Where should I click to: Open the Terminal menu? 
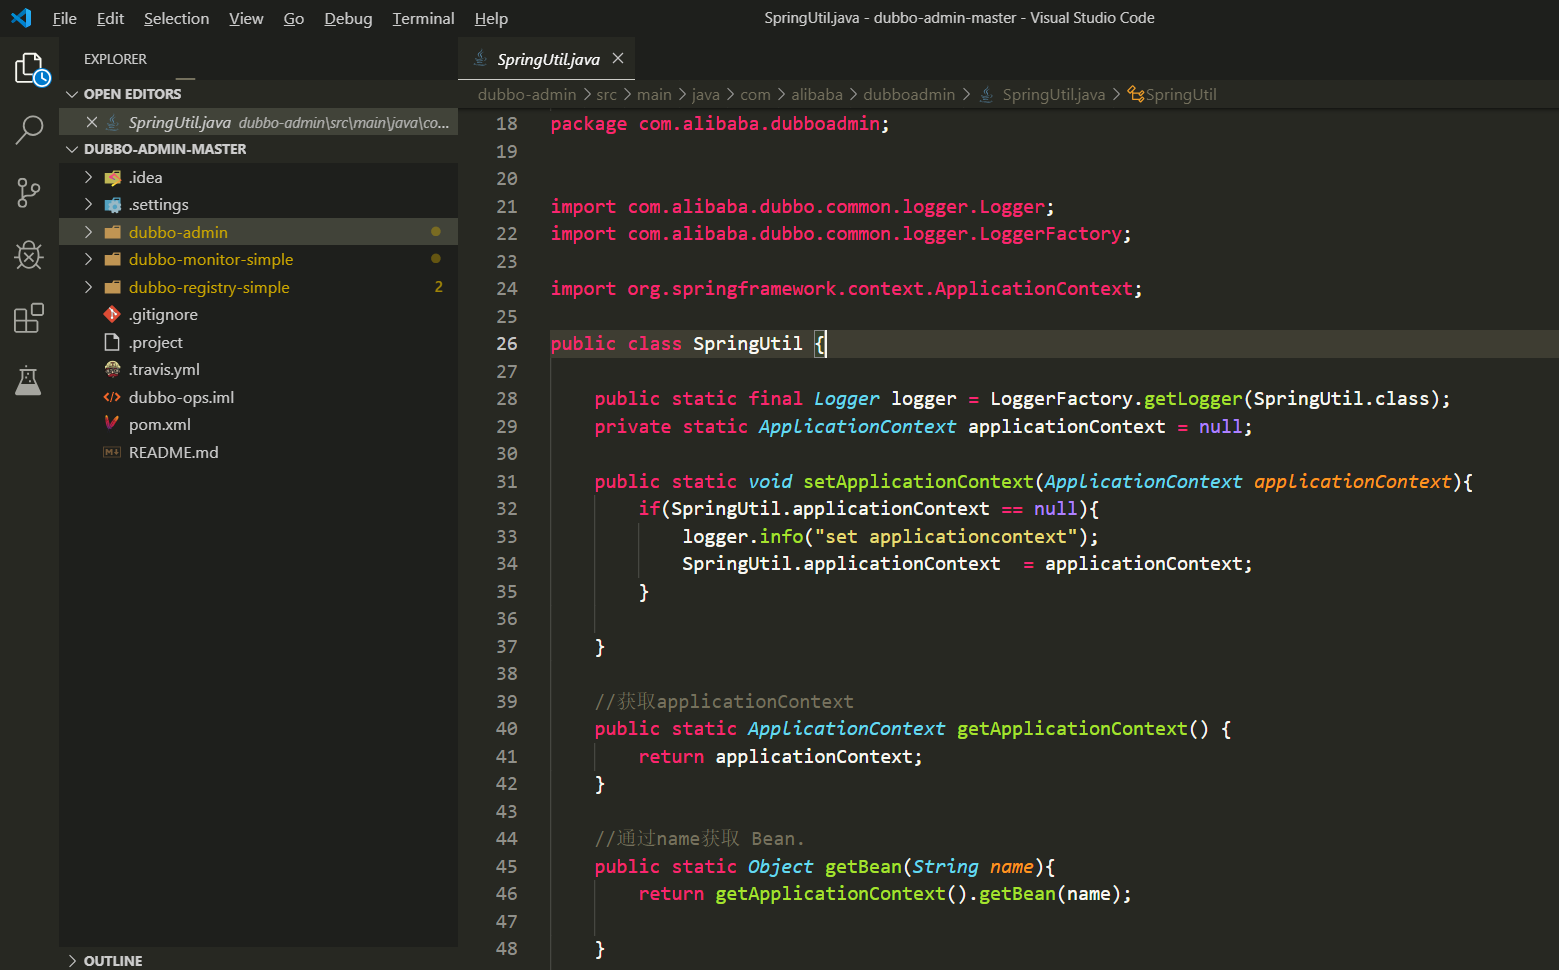(423, 18)
